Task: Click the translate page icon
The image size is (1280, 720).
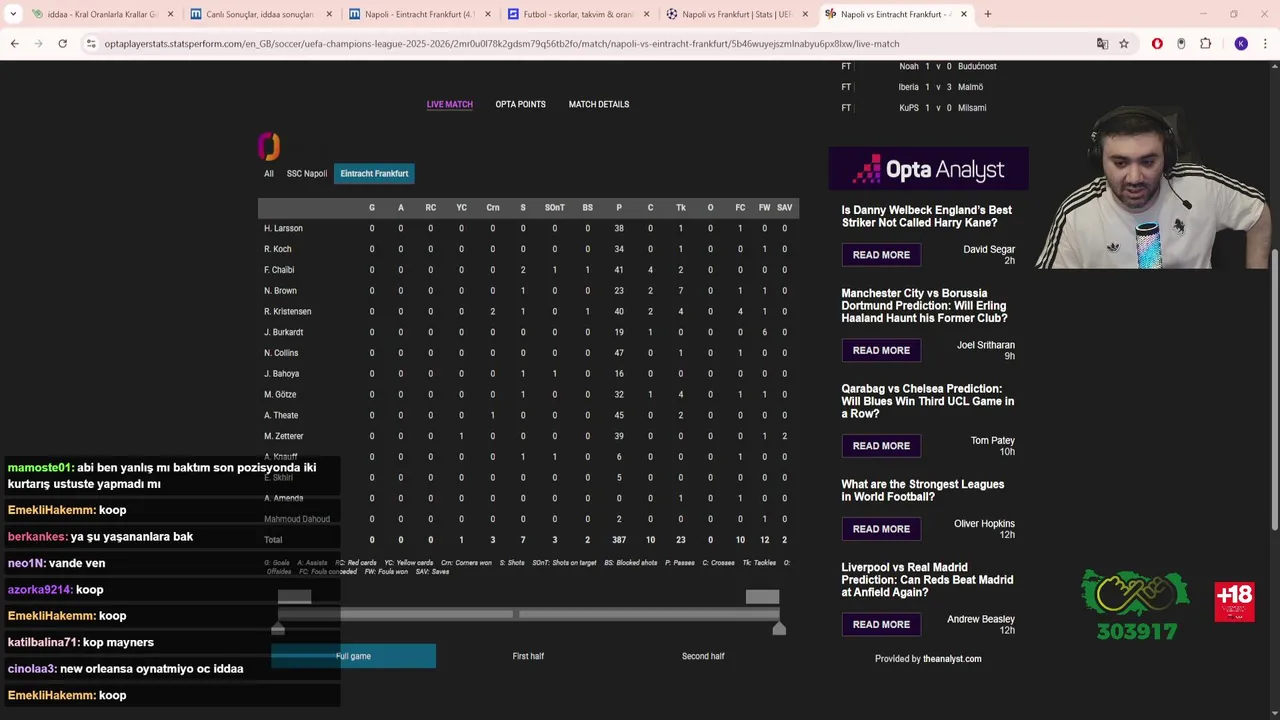Action: coord(1102,44)
